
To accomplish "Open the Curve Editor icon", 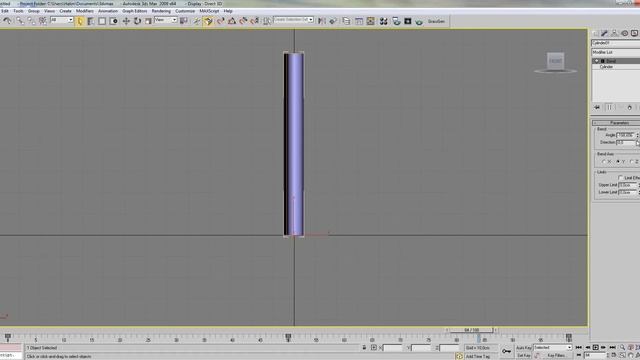I will click(359, 21).
